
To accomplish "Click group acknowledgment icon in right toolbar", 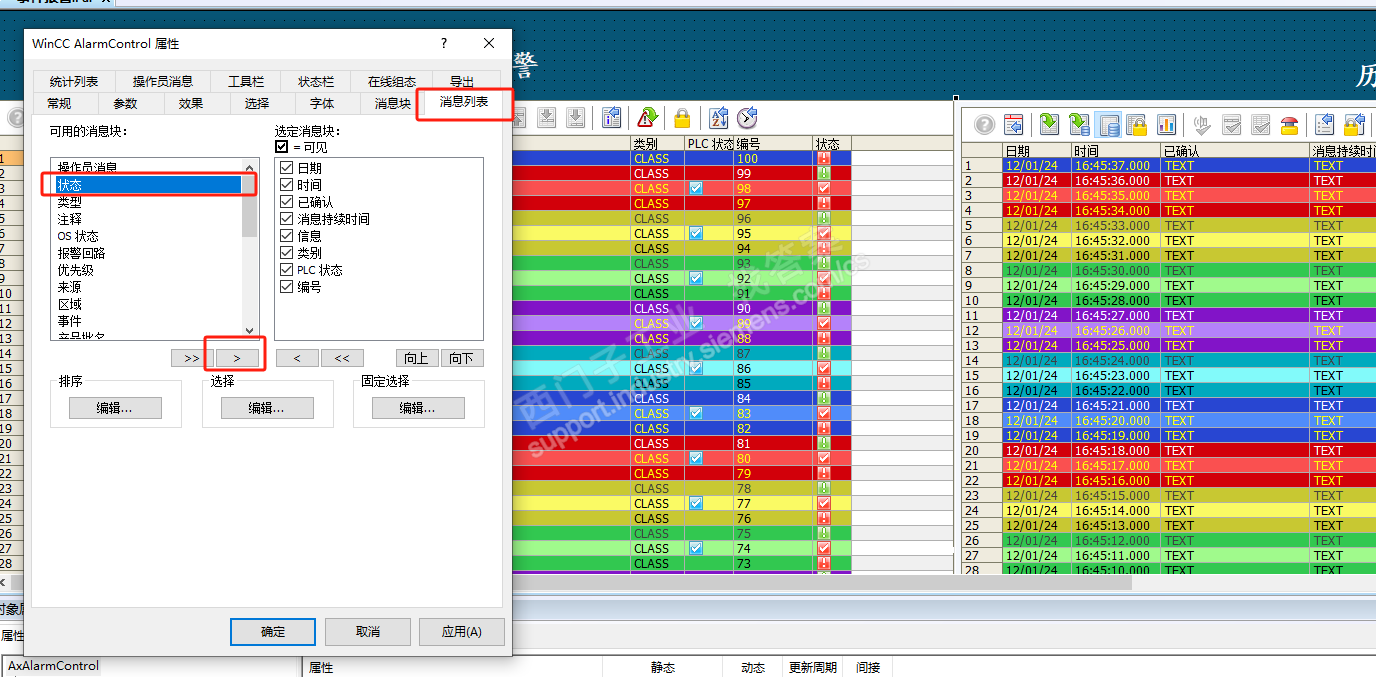I will point(1261,125).
